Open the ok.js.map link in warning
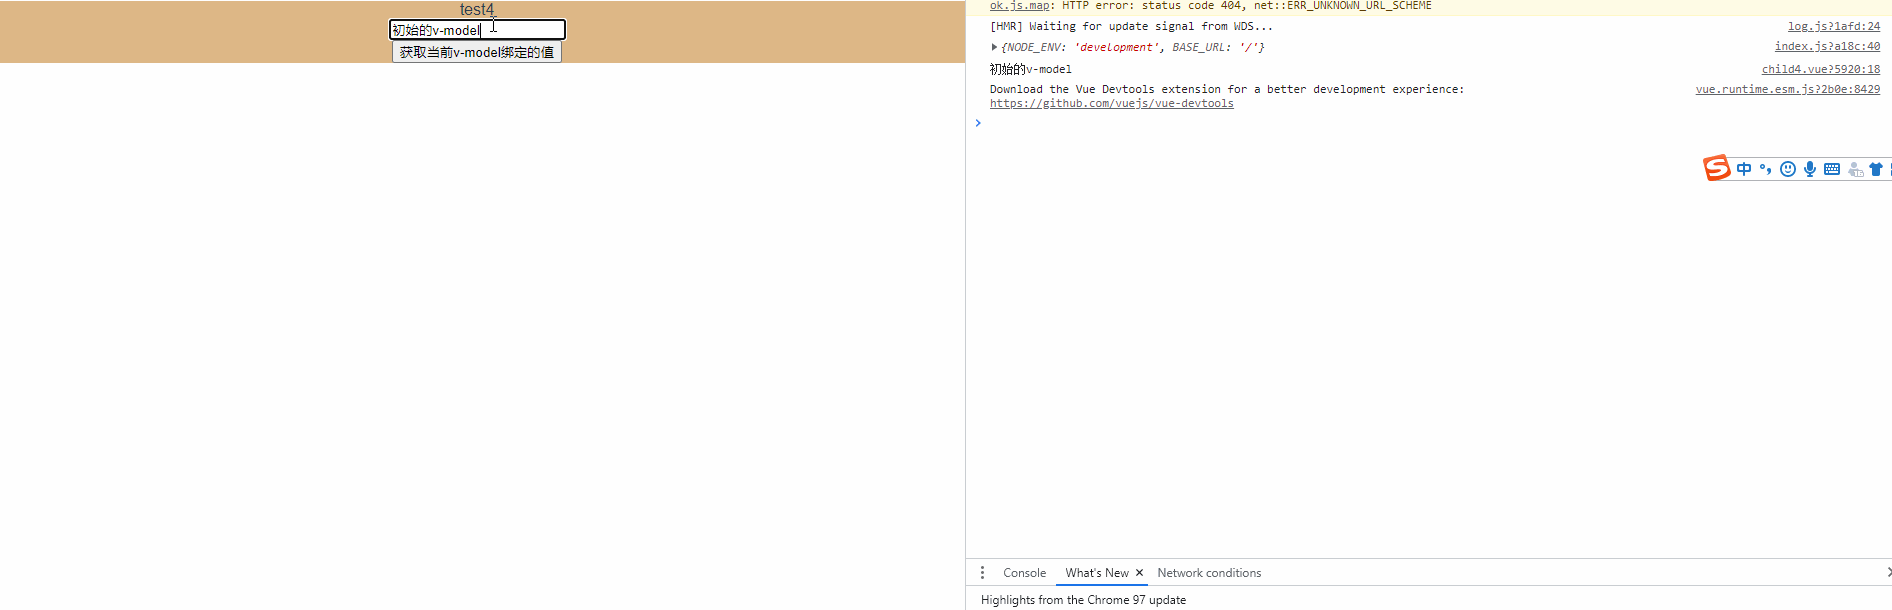This screenshot has width=1892, height=610. click(x=1019, y=6)
